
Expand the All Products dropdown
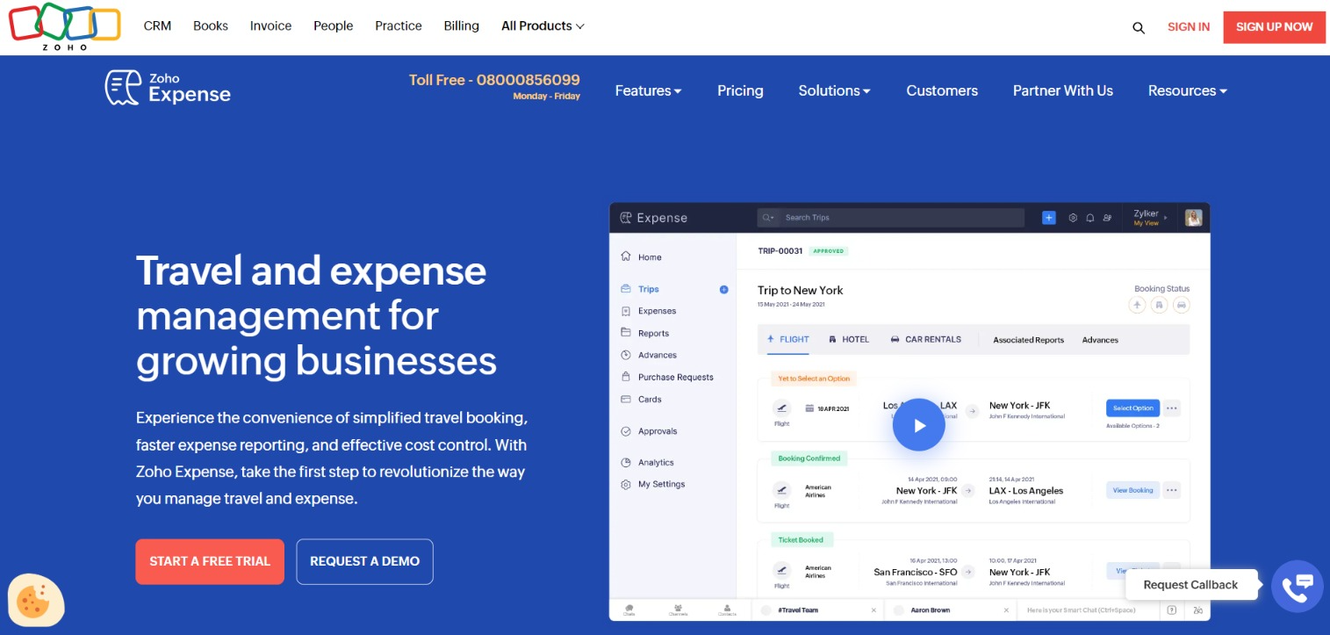point(542,25)
